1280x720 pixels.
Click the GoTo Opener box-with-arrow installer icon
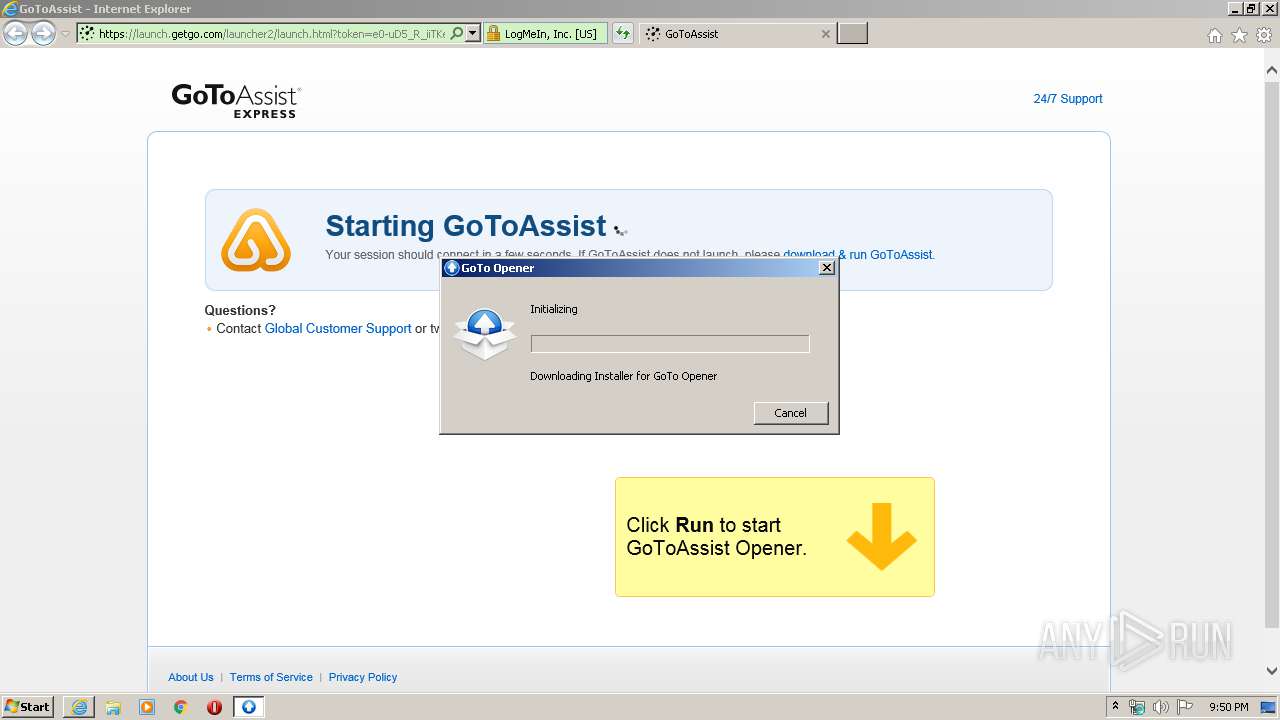coord(485,335)
